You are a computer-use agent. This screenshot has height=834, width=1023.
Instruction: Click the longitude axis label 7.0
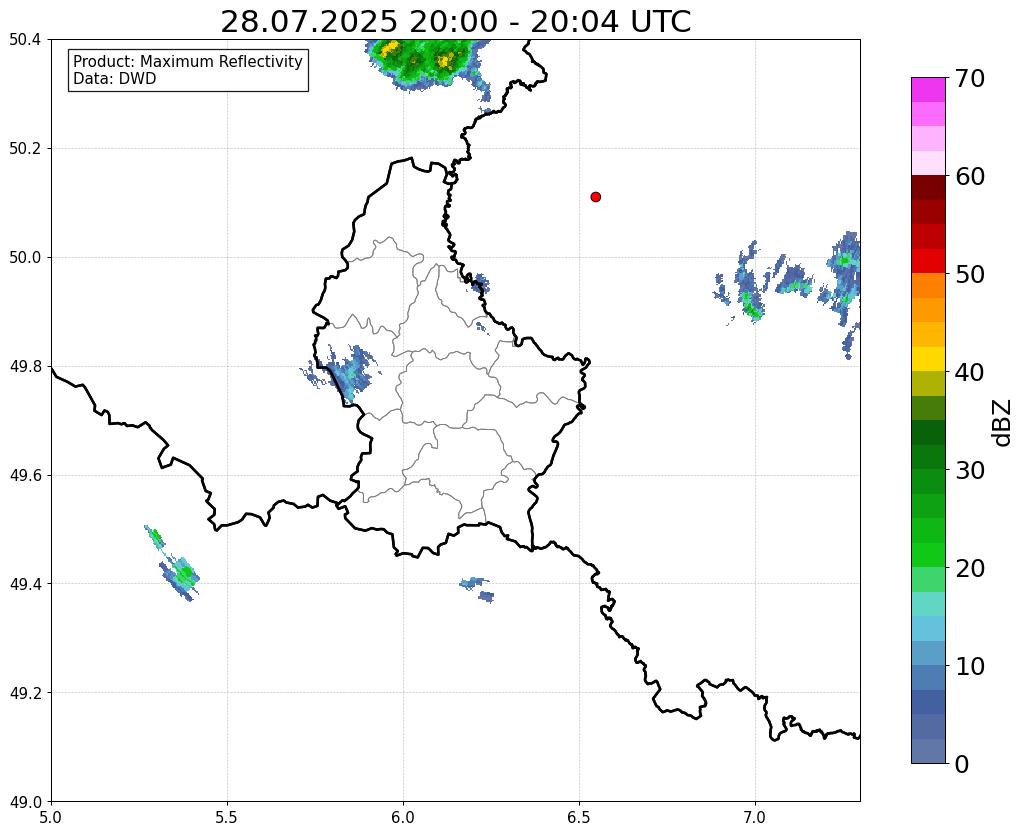(x=755, y=817)
